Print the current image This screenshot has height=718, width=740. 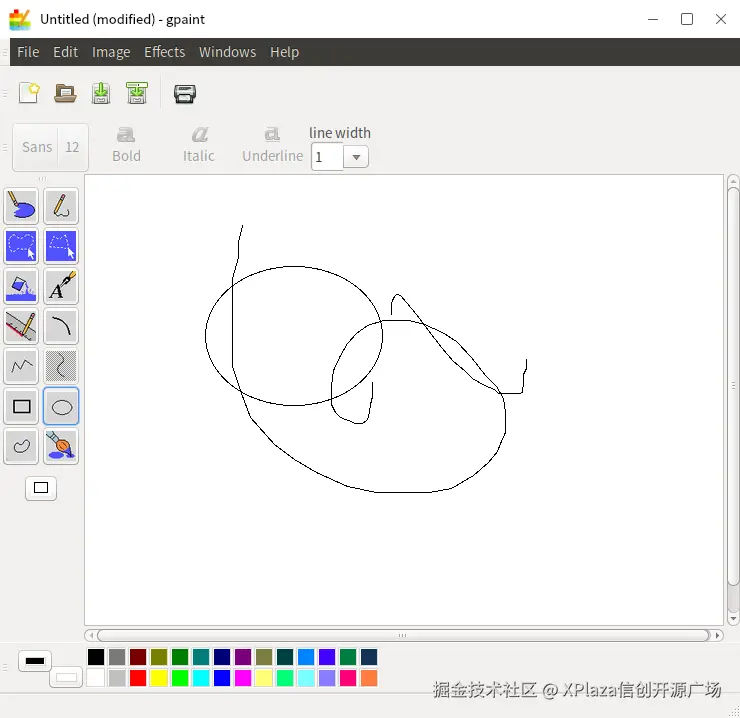tap(185, 94)
